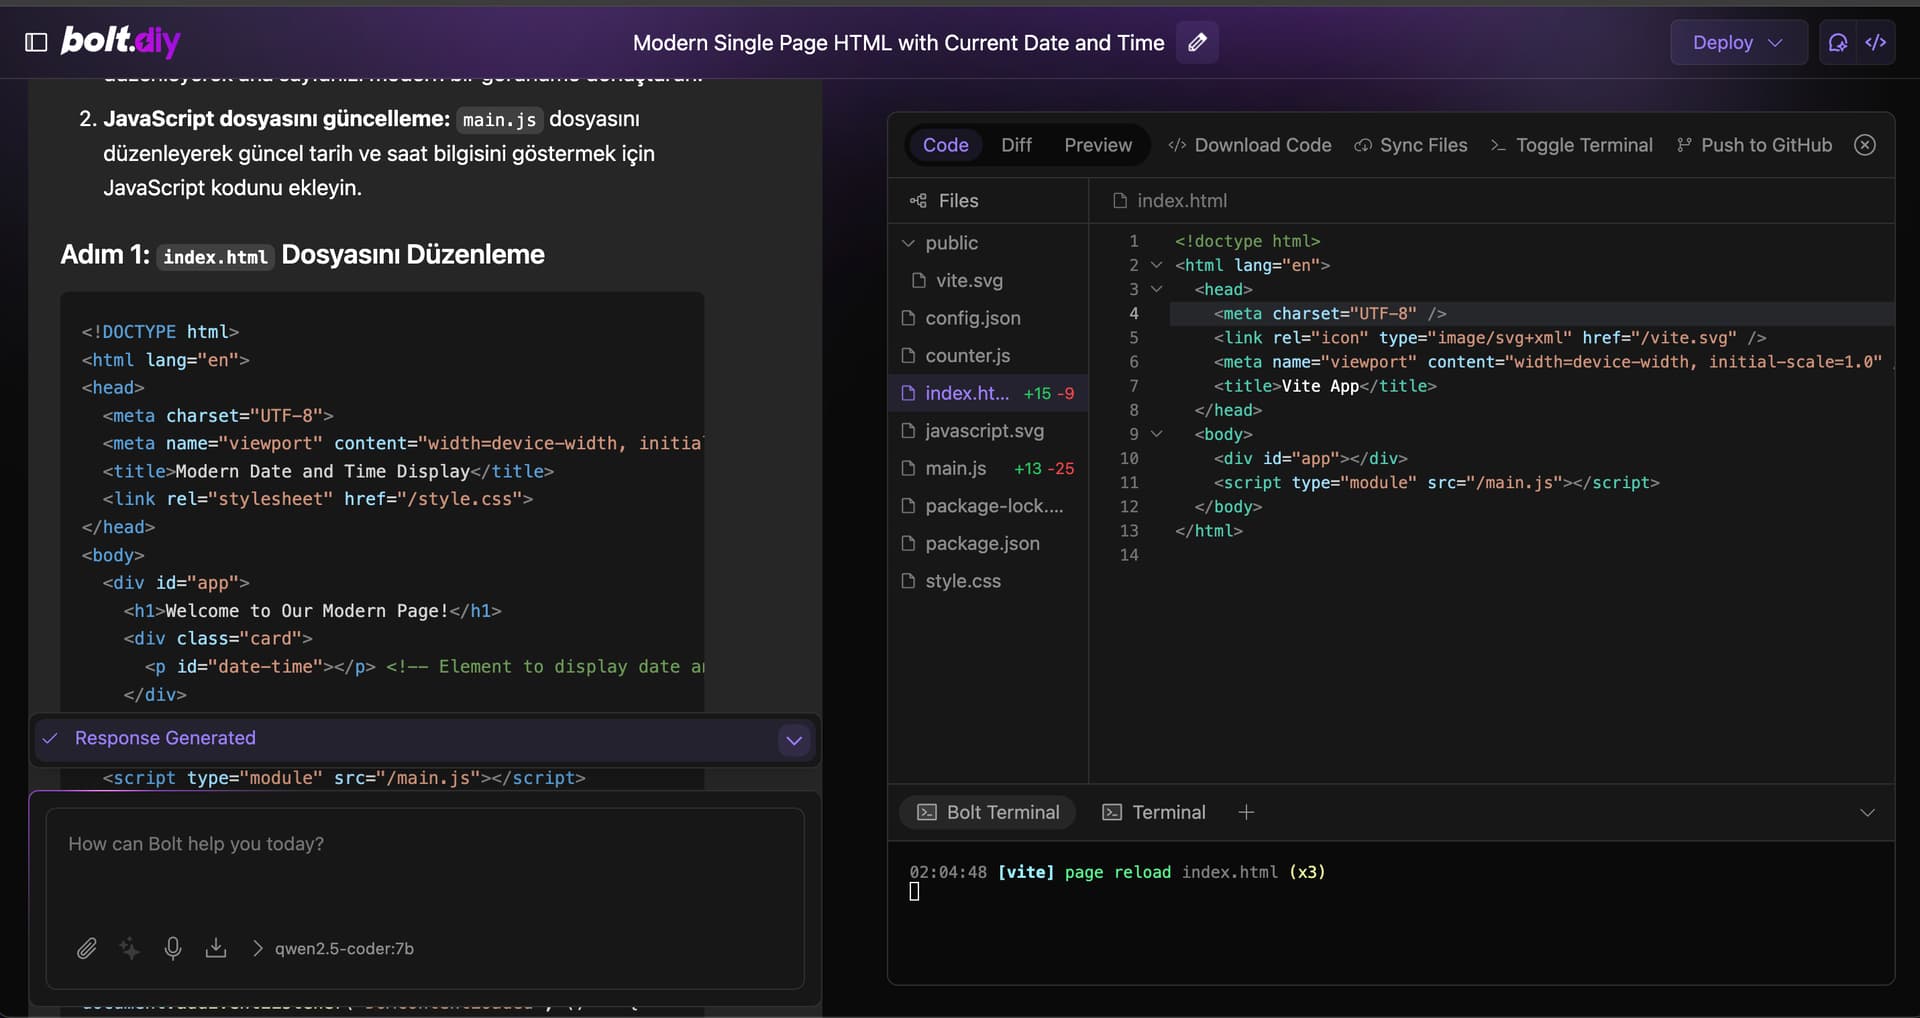1920x1018 pixels.
Task: Add a new terminal with plus icon
Action: point(1246,812)
